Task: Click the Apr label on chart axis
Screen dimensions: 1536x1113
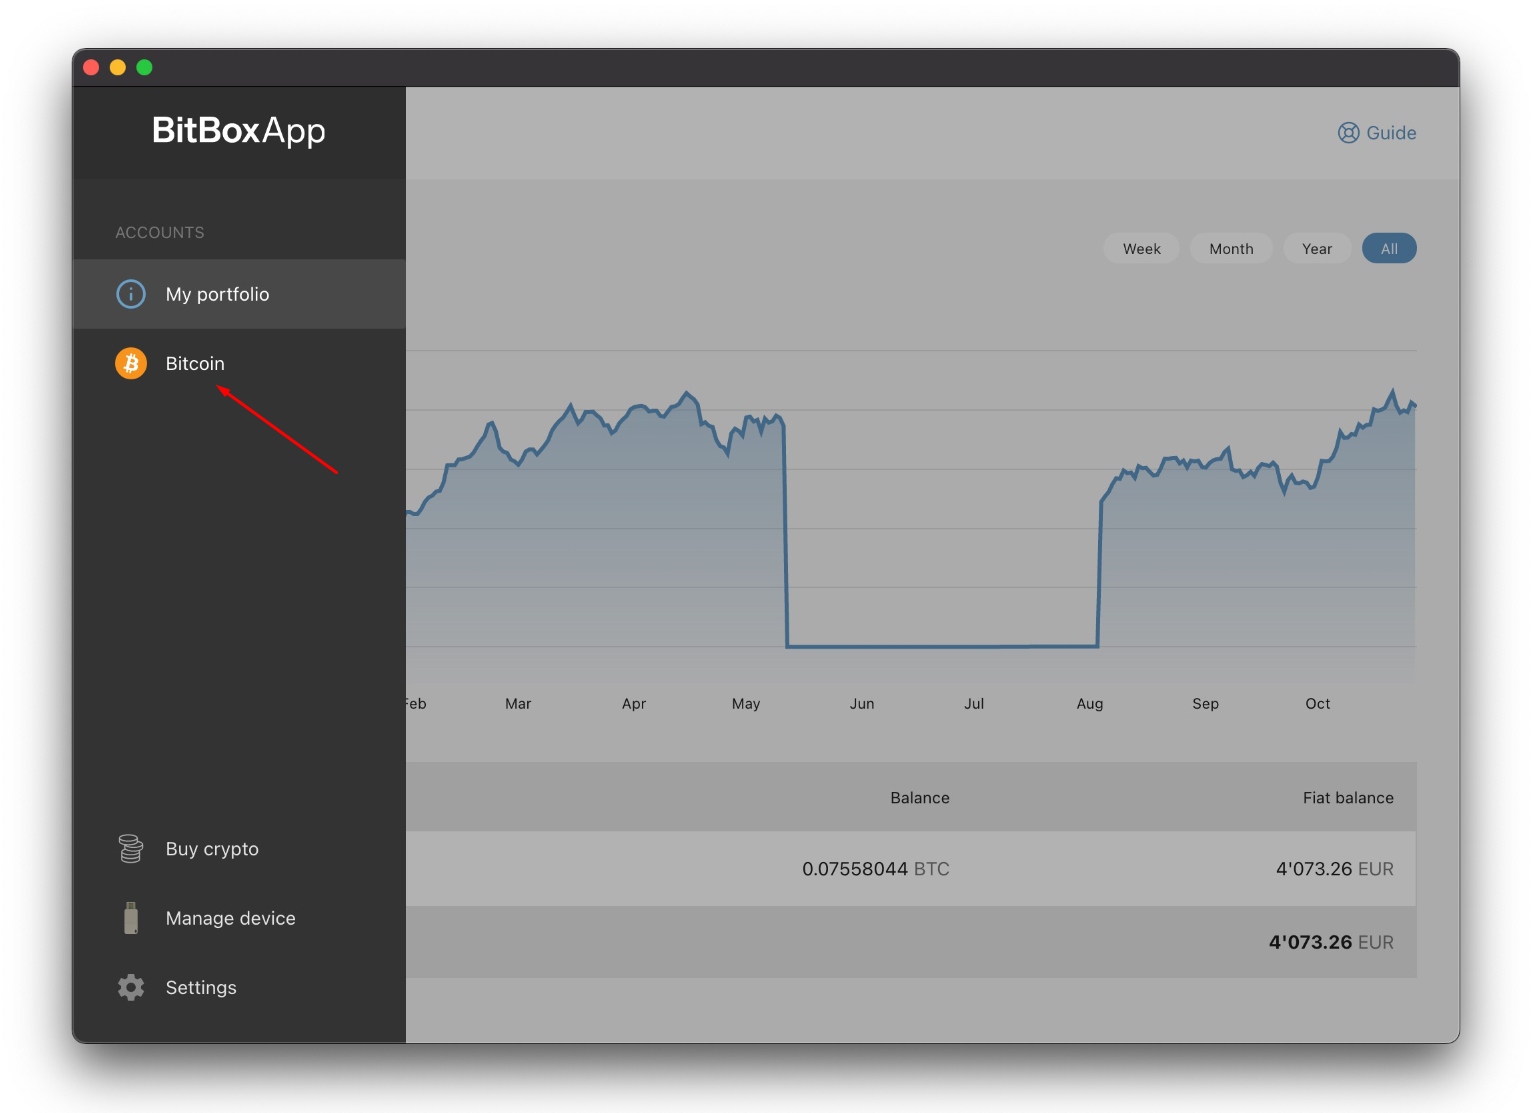Action: [x=634, y=704]
